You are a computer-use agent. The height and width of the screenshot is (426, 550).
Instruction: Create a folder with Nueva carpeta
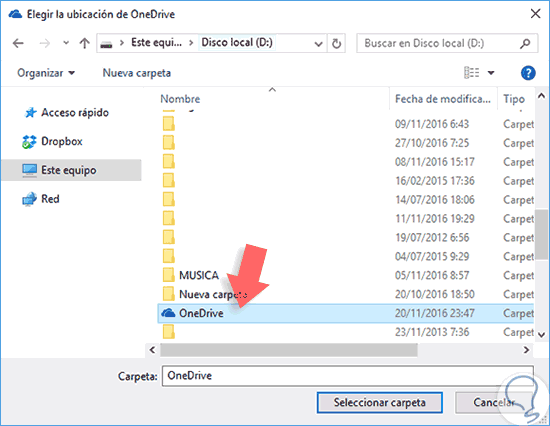(x=137, y=73)
